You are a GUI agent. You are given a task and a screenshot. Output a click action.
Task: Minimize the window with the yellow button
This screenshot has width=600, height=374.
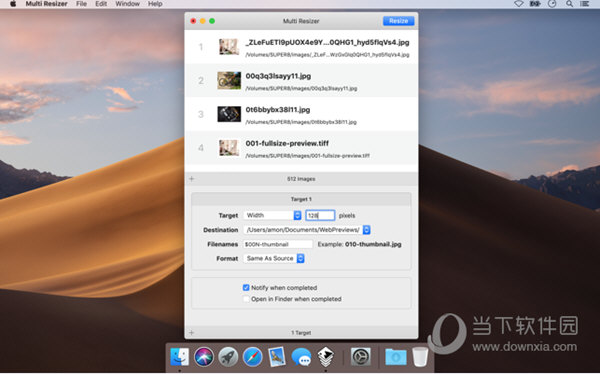coord(203,21)
